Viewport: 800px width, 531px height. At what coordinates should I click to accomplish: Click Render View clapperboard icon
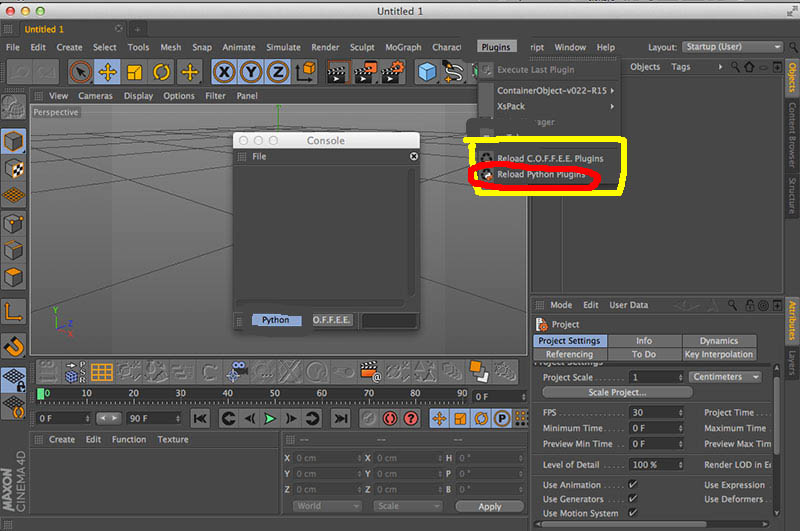click(x=338, y=72)
